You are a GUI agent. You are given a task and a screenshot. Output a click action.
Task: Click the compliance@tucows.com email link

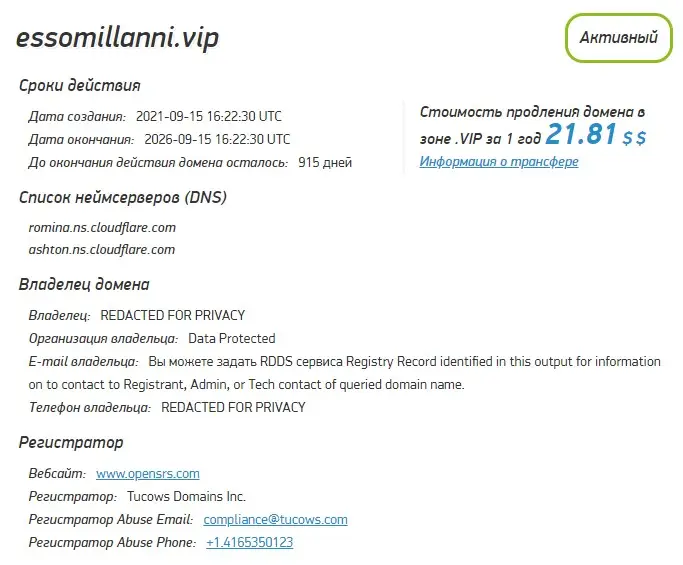(x=275, y=520)
